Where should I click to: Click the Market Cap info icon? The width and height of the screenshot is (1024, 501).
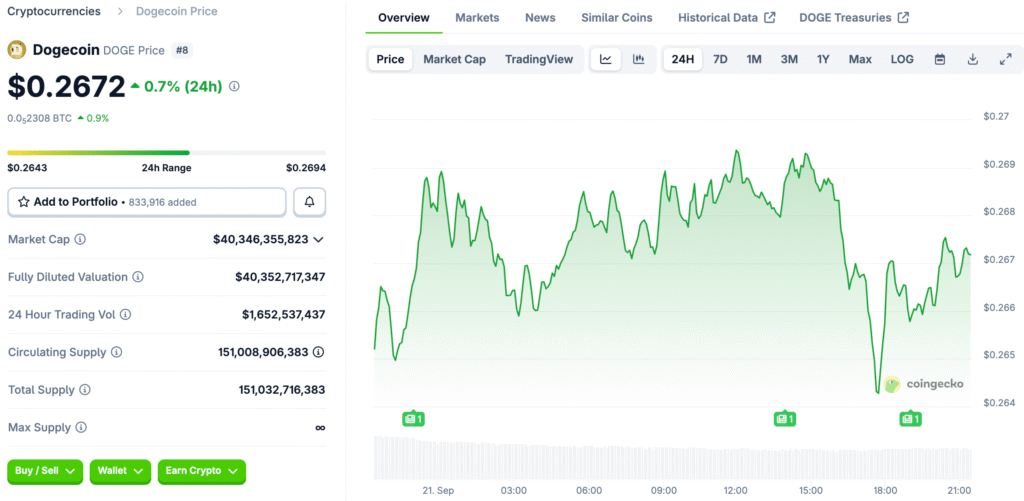80,240
